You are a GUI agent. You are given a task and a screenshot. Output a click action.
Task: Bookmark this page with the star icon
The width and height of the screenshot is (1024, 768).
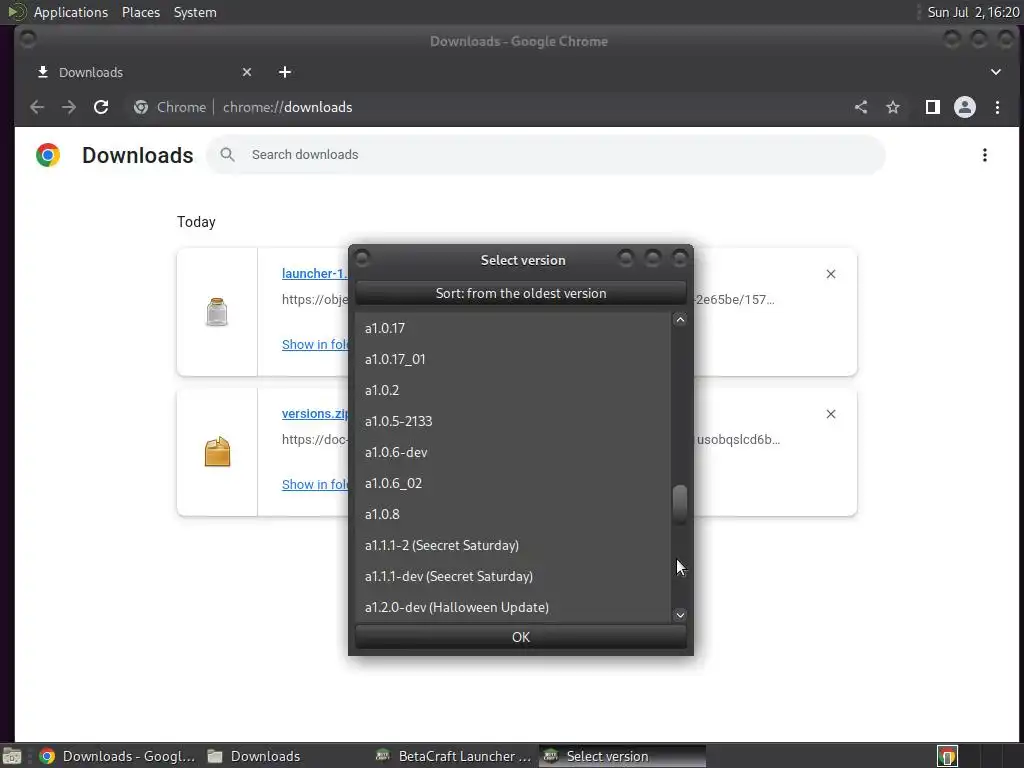[x=893, y=107]
